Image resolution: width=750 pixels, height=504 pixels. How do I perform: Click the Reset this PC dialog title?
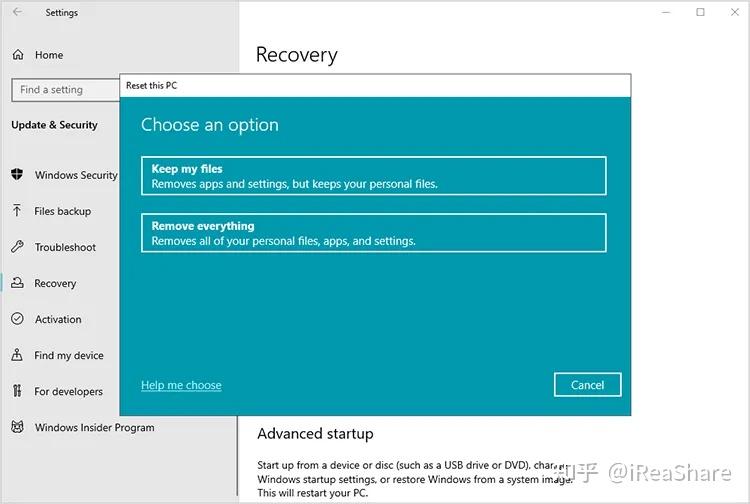click(151, 86)
